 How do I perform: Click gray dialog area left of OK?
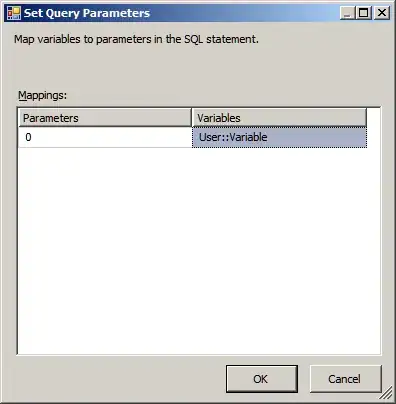point(120,379)
